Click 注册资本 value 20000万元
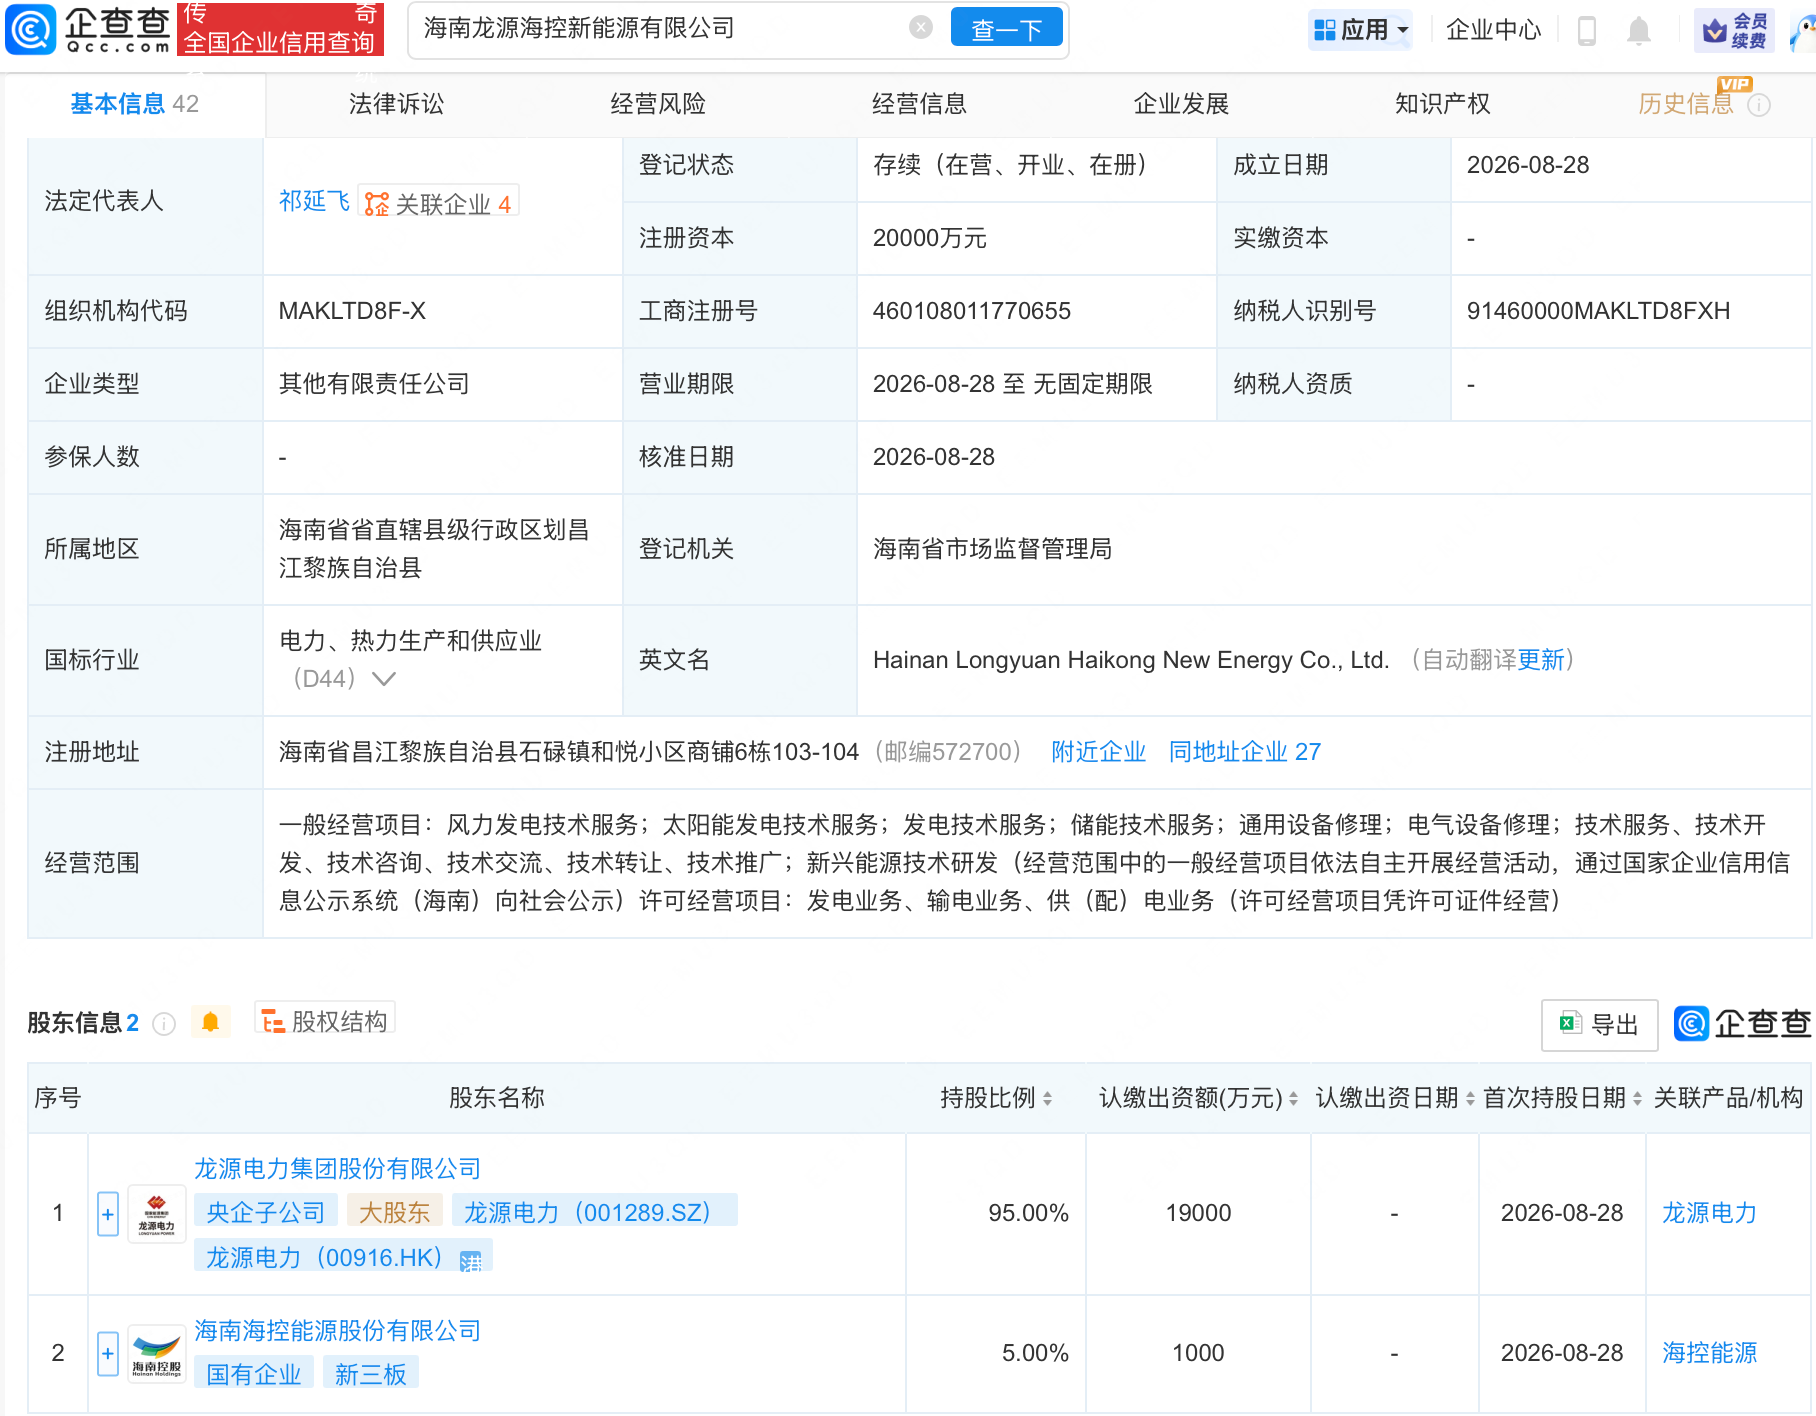The height and width of the screenshot is (1416, 1816). pyautogui.click(x=929, y=238)
